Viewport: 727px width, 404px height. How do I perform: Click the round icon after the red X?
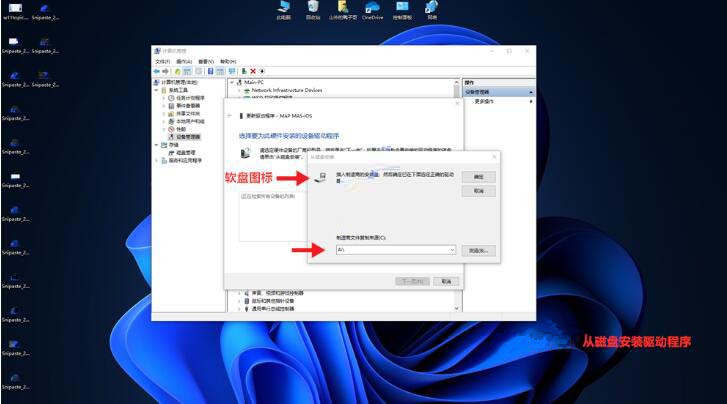(x=262, y=71)
